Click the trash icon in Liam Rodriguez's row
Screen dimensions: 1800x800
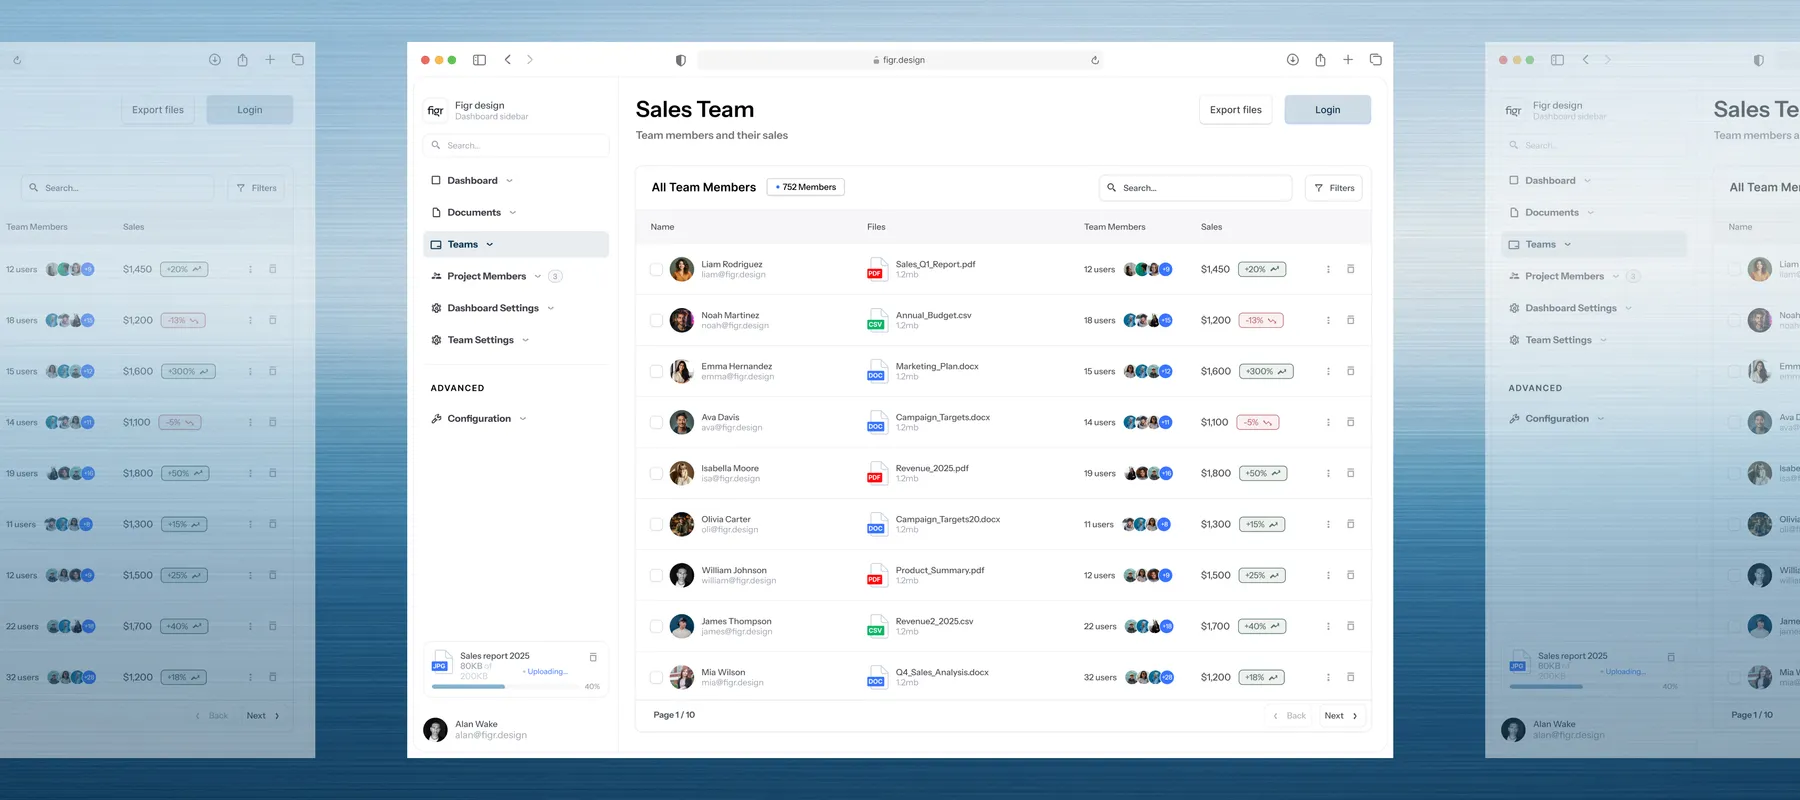(x=1350, y=269)
